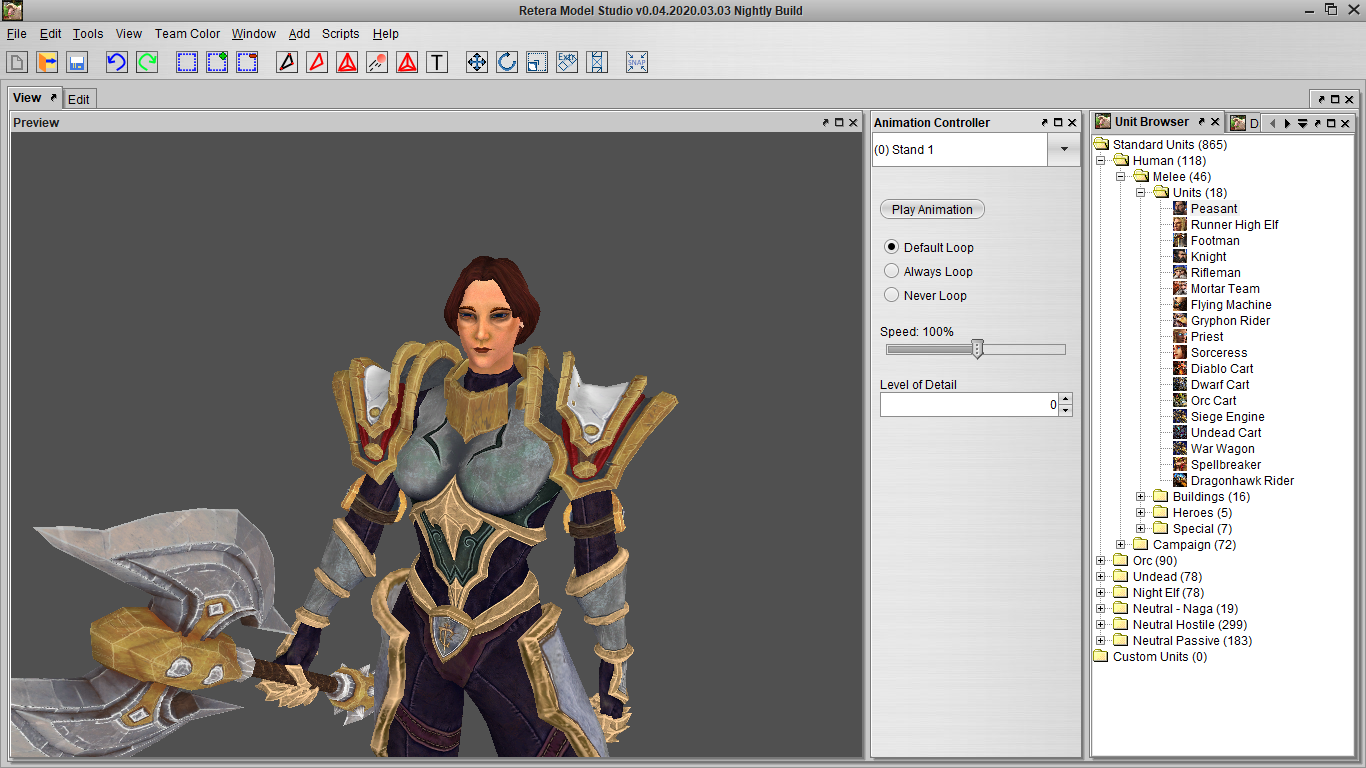
Task: Select the Mortar Team unit
Action: tap(1225, 289)
